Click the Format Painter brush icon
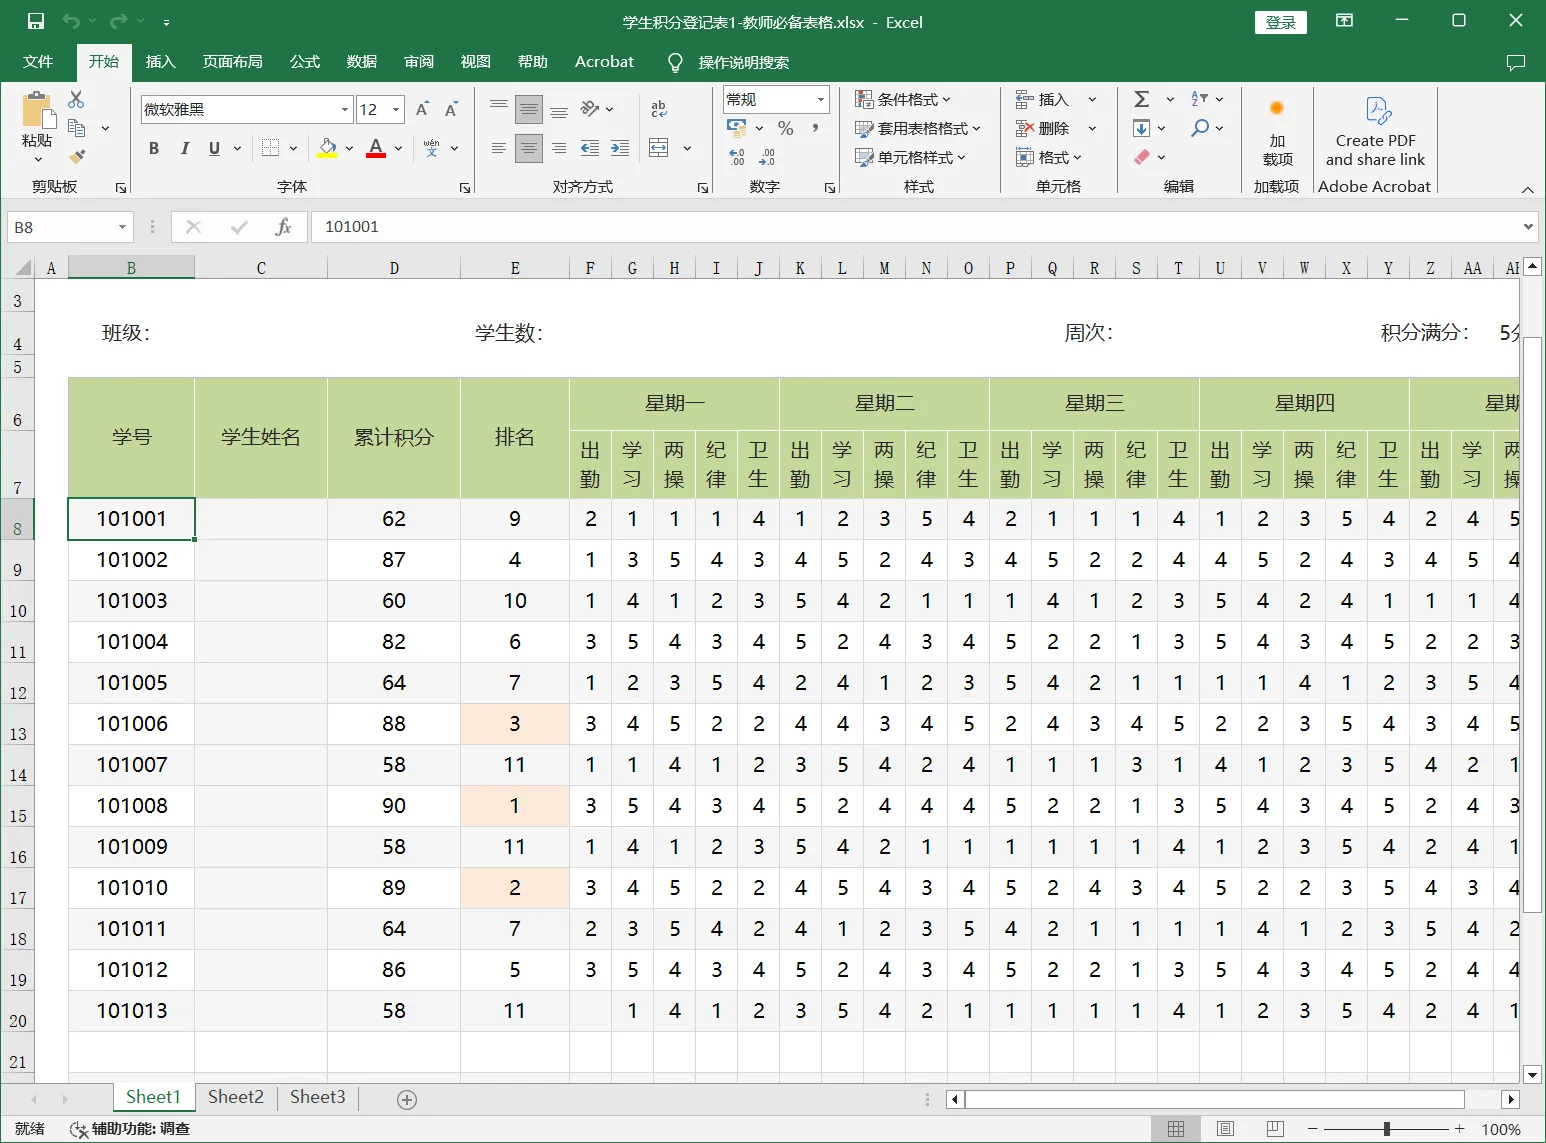The height and width of the screenshot is (1143, 1546). 76,156
